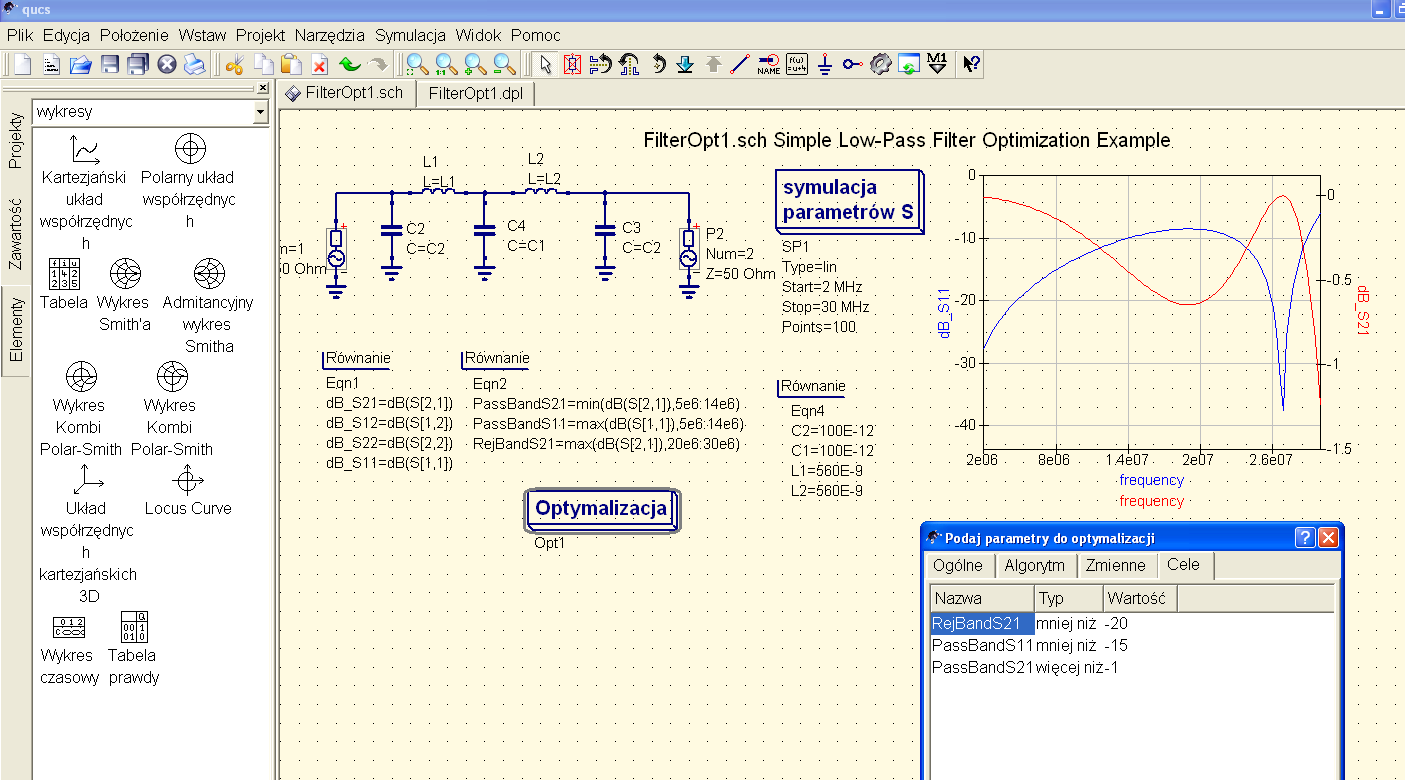Select the wire drawing tool
The height and width of the screenshot is (780, 1405).
(740, 65)
